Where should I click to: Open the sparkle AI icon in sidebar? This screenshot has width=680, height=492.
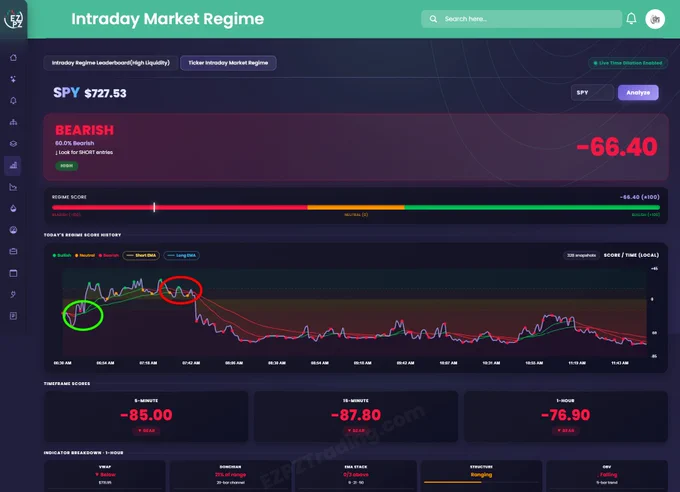(x=13, y=79)
